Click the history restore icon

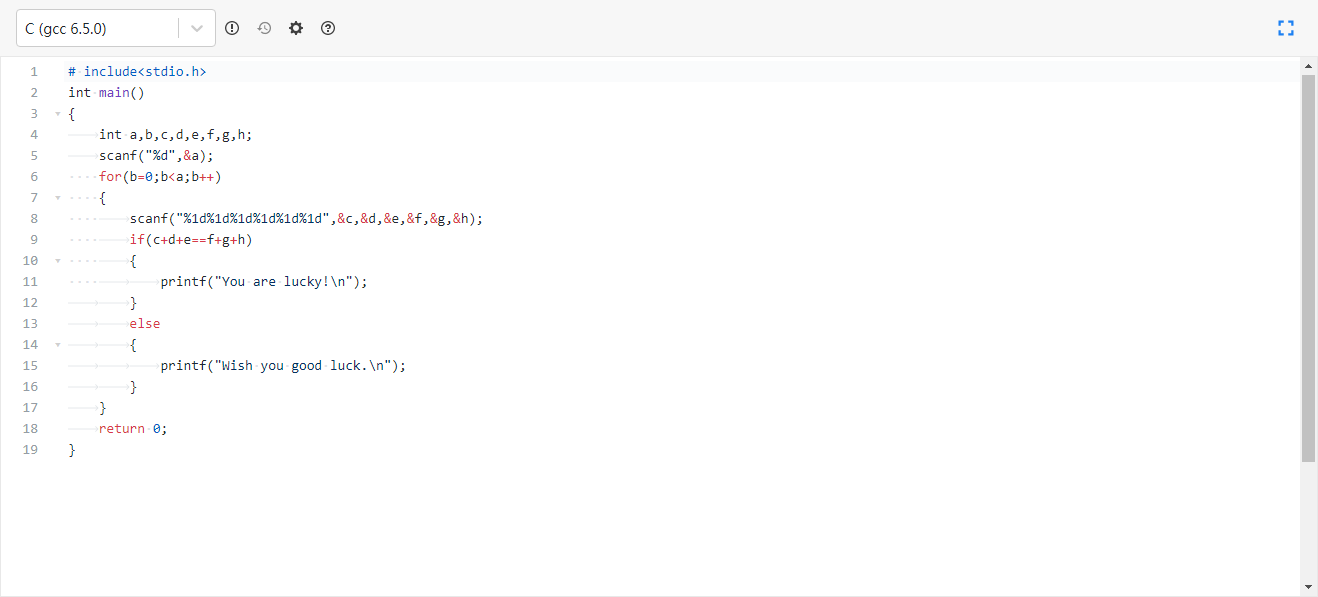coord(264,28)
